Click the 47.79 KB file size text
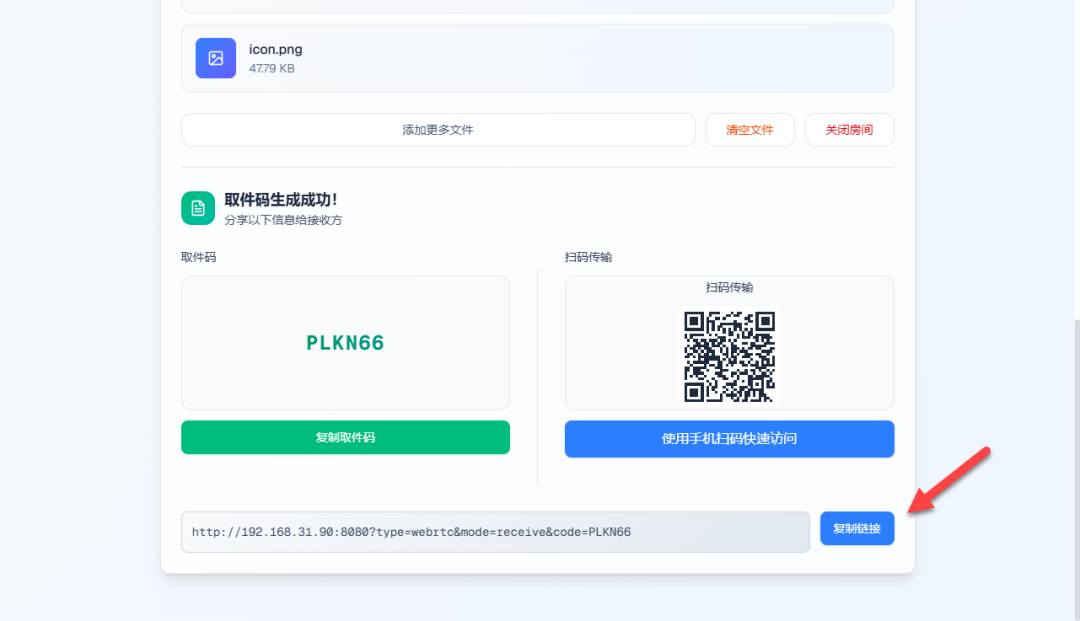This screenshot has width=1080, height=621. [x=272, y=68]
